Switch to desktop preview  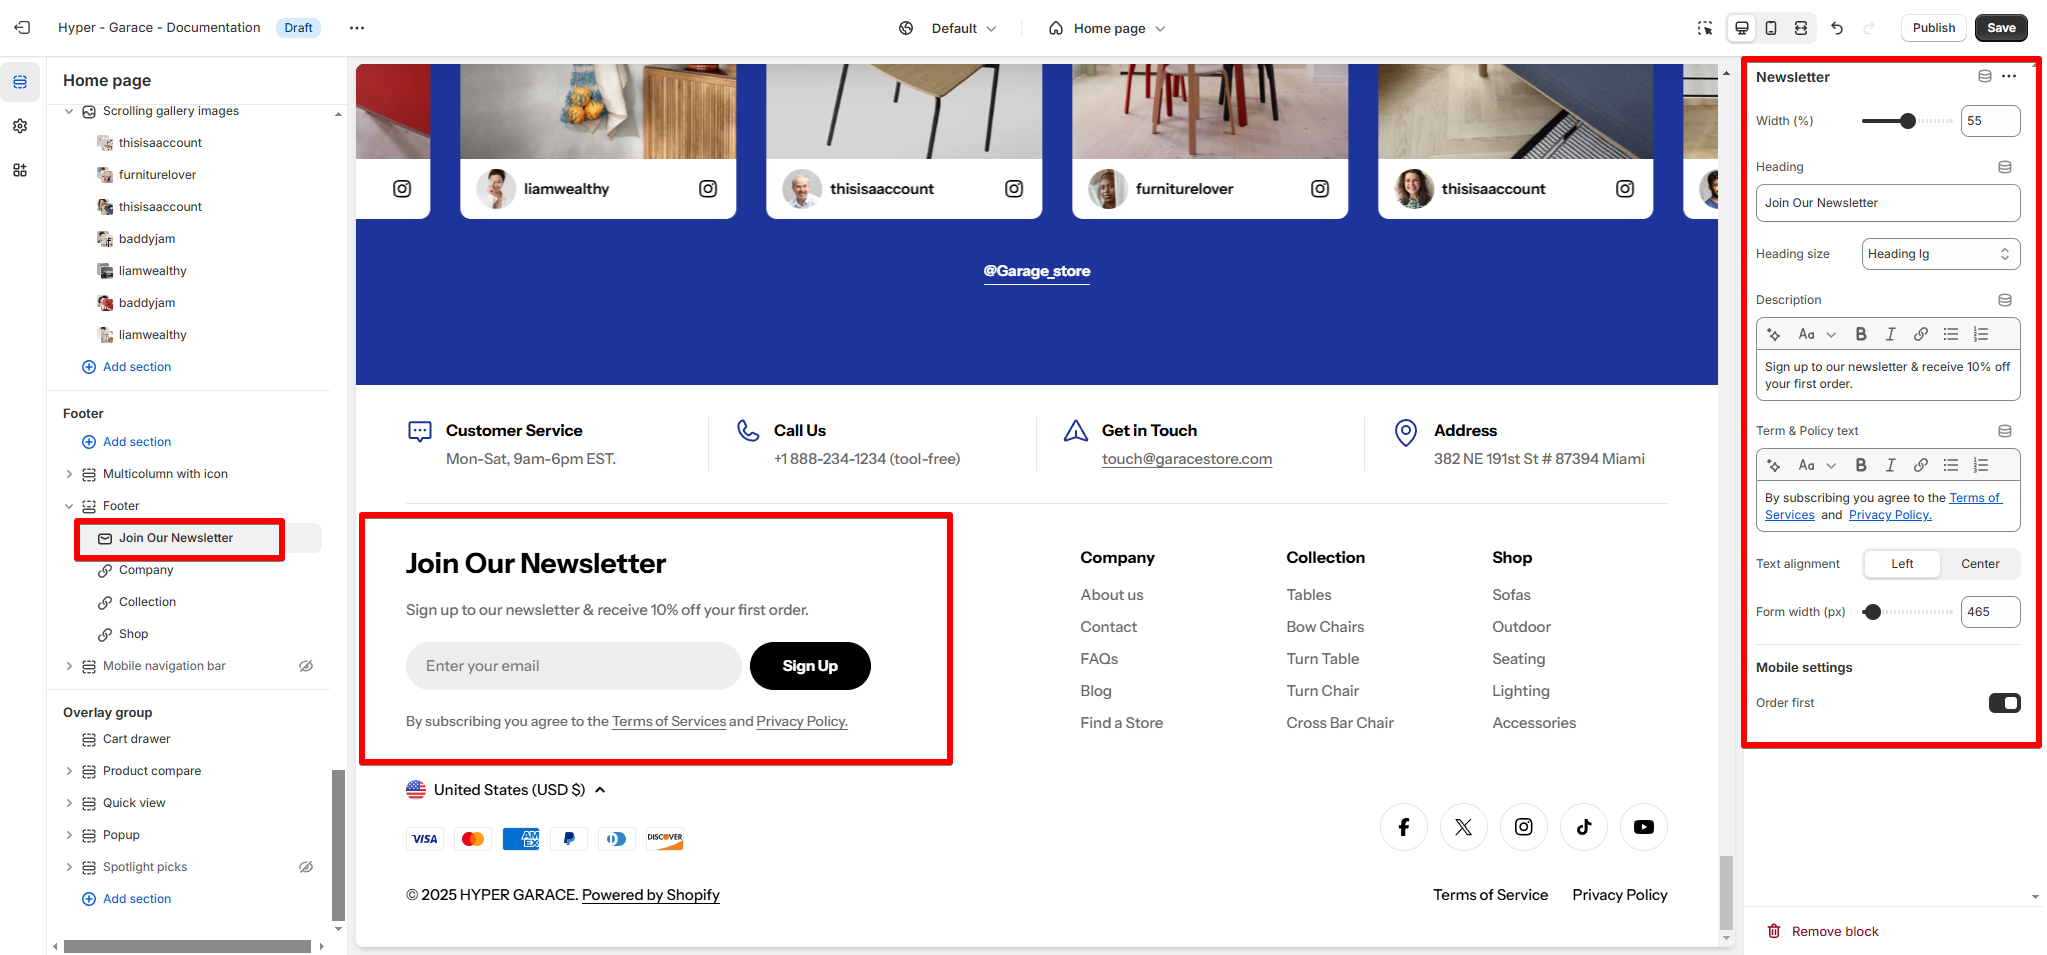(1742, 28)
